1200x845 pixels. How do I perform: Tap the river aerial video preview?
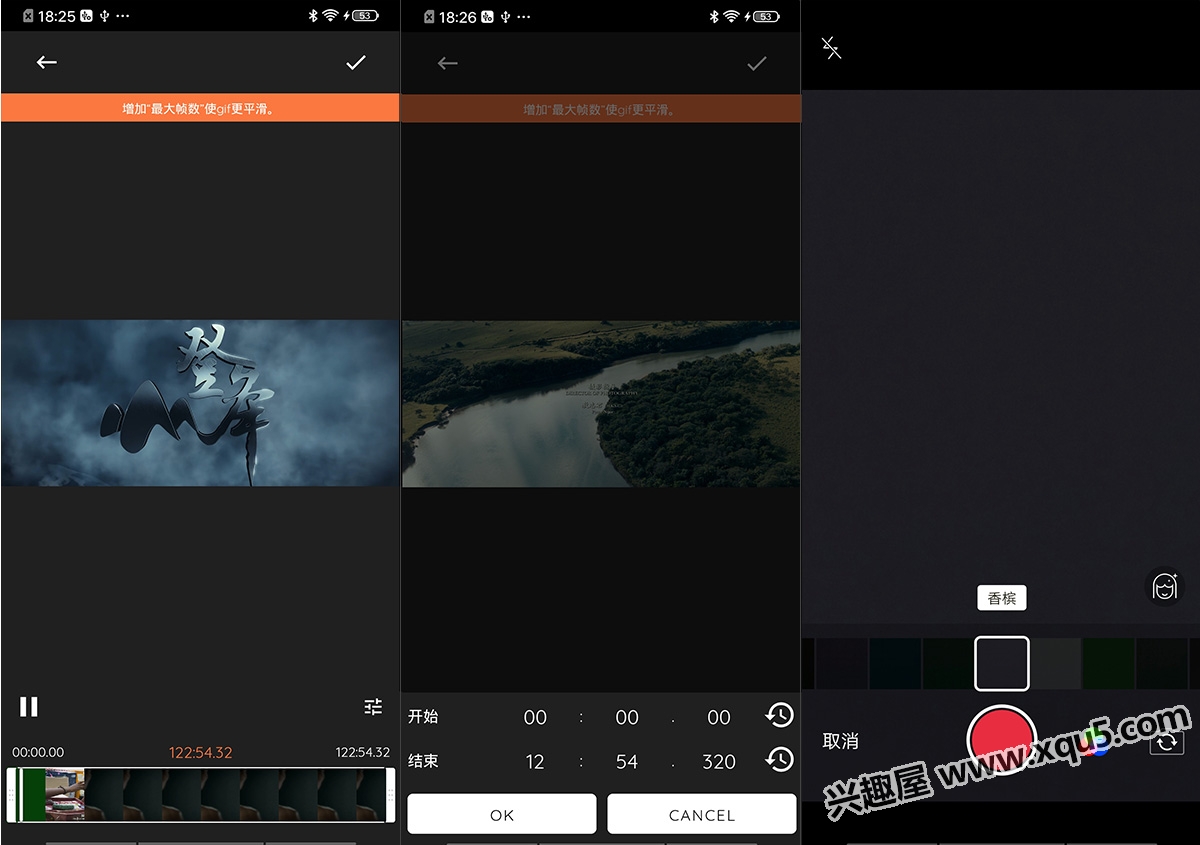click(x=601, y=404)
